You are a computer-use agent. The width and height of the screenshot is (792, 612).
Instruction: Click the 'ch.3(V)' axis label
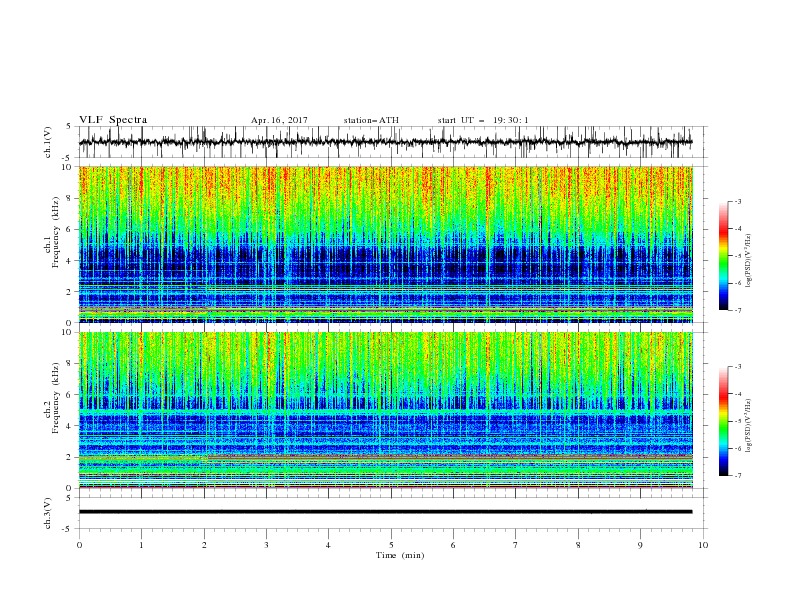pos(48,513)
